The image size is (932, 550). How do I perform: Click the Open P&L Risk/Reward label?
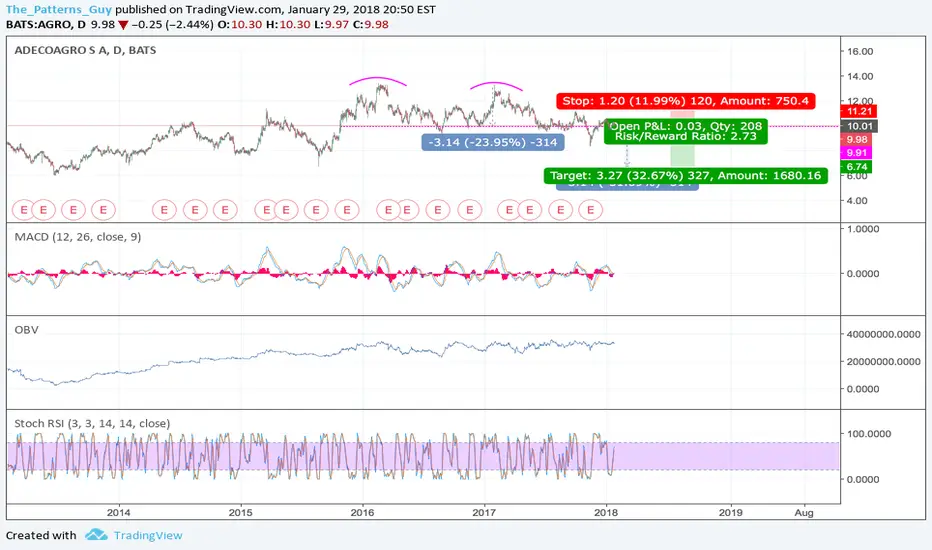pyautogui.click(x=685, y=131)
